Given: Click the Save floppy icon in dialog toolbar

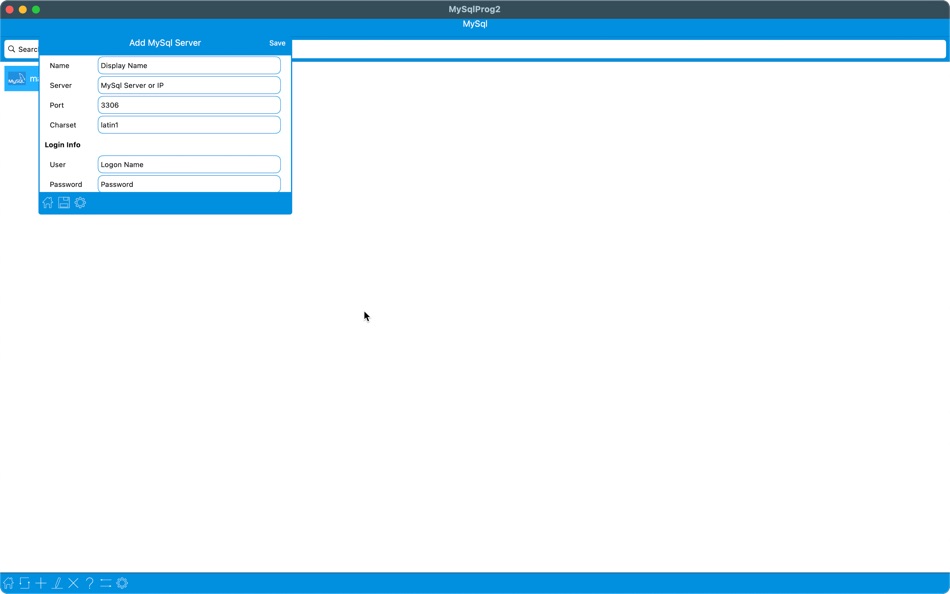Looking at the screenshot, I should pyautogui.click(x=63, y=202).
